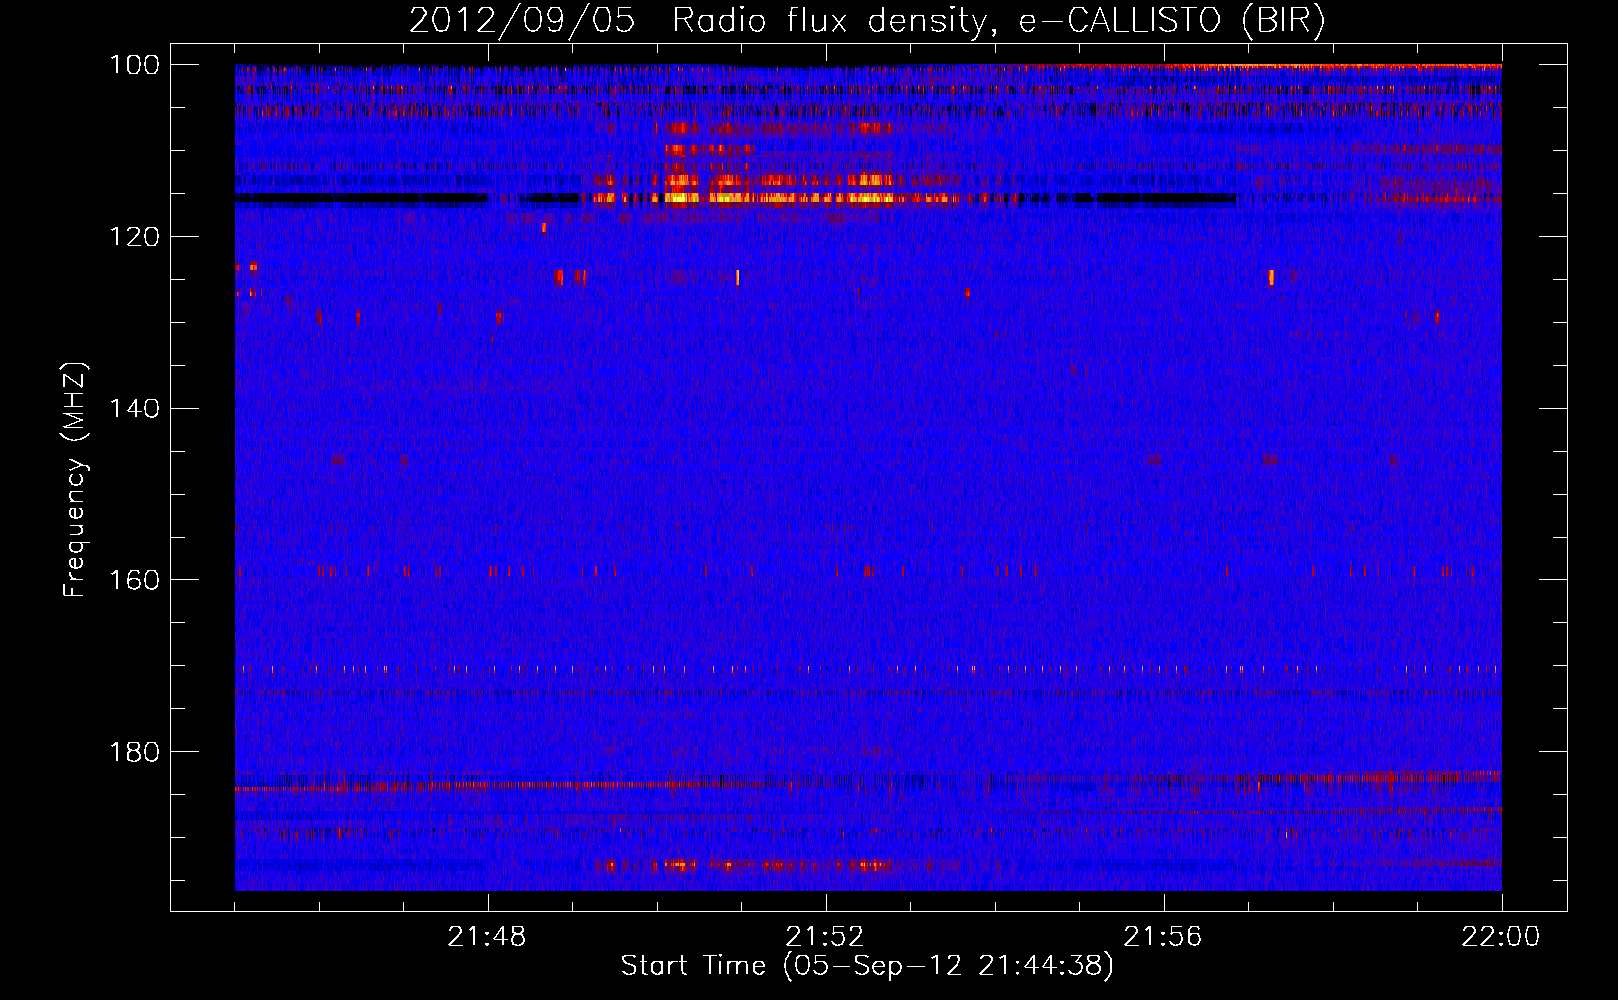The height and width of the screenshot is (1000, 1618).
Task: Click the 140 frequency tick label
Action: (134, 409)
